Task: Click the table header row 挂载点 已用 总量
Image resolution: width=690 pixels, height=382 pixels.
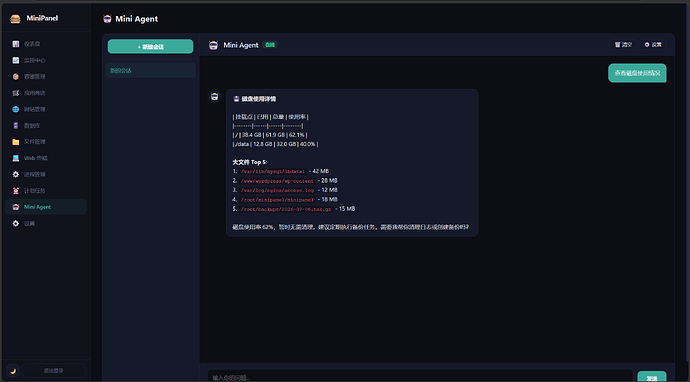Action: click(271, 117)
